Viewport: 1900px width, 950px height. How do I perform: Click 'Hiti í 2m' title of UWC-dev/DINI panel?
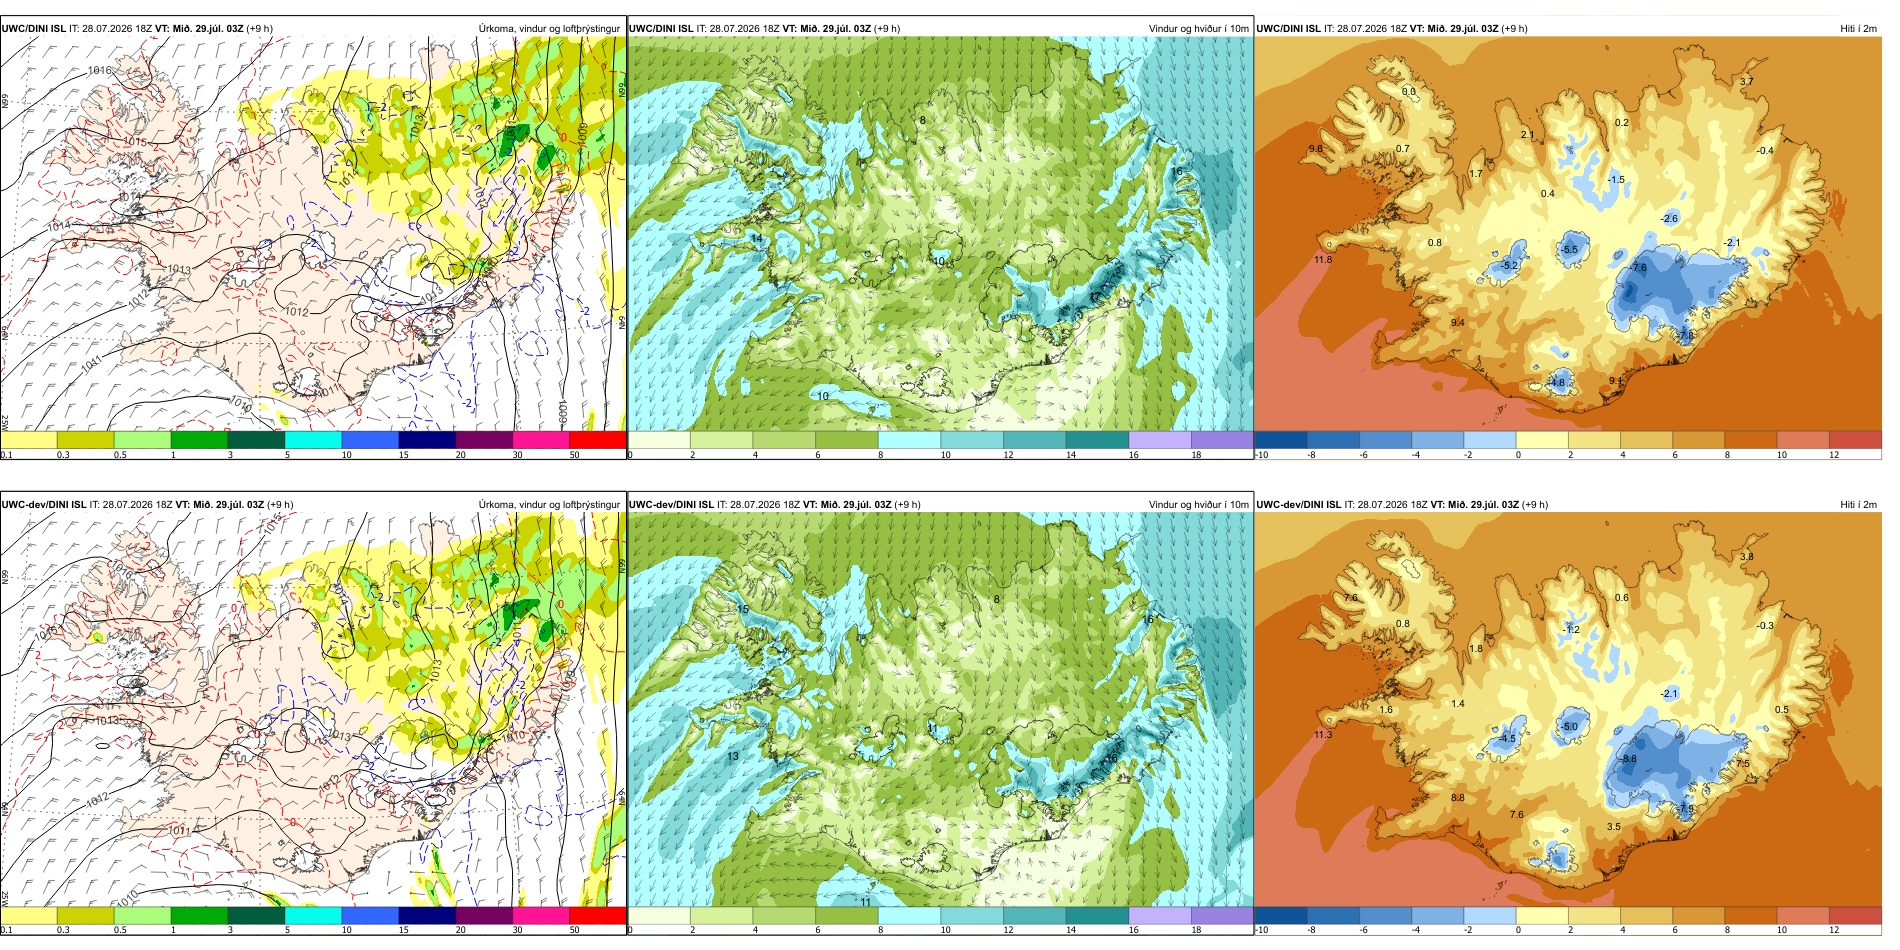point(1858,505)
